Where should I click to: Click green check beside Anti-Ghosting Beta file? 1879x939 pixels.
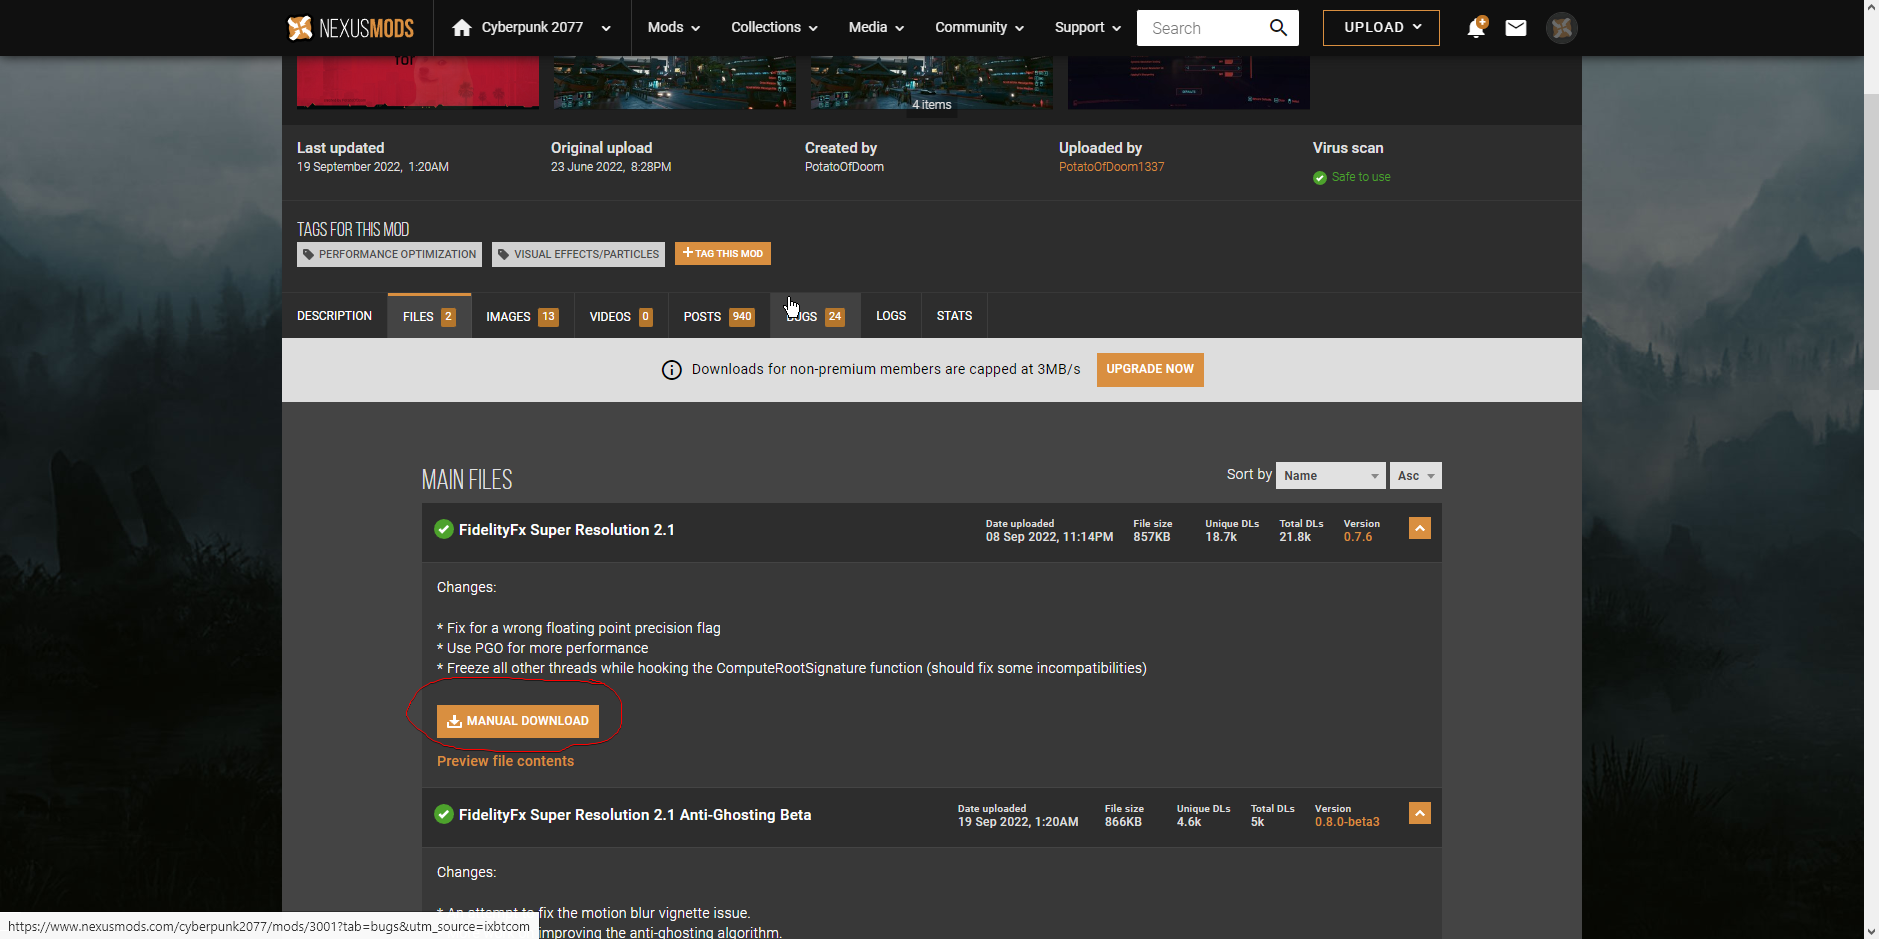pos(444,814)
